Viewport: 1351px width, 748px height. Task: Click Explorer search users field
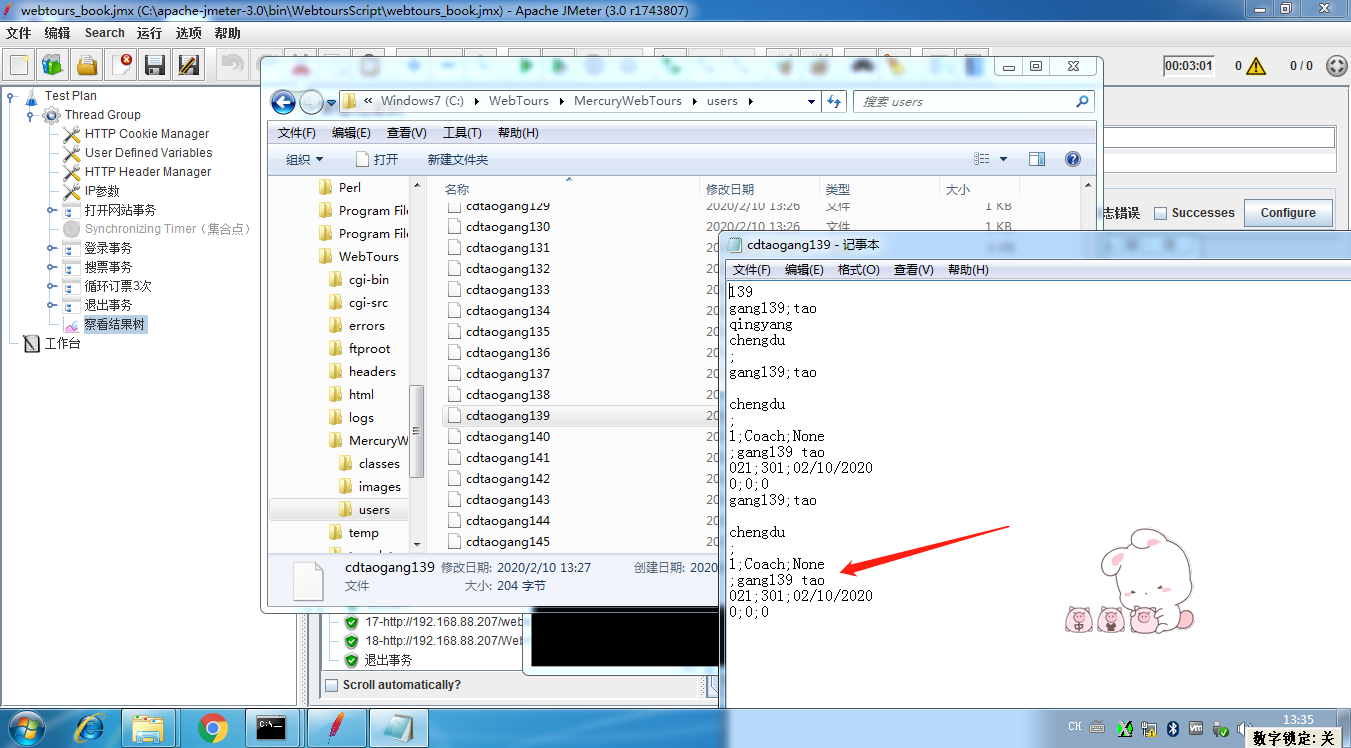coord(973,101)
